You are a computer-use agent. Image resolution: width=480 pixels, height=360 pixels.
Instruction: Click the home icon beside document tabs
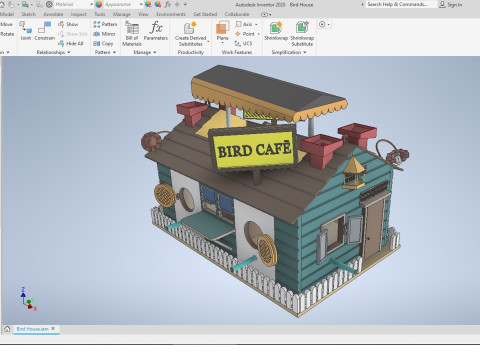pos(7,329)
